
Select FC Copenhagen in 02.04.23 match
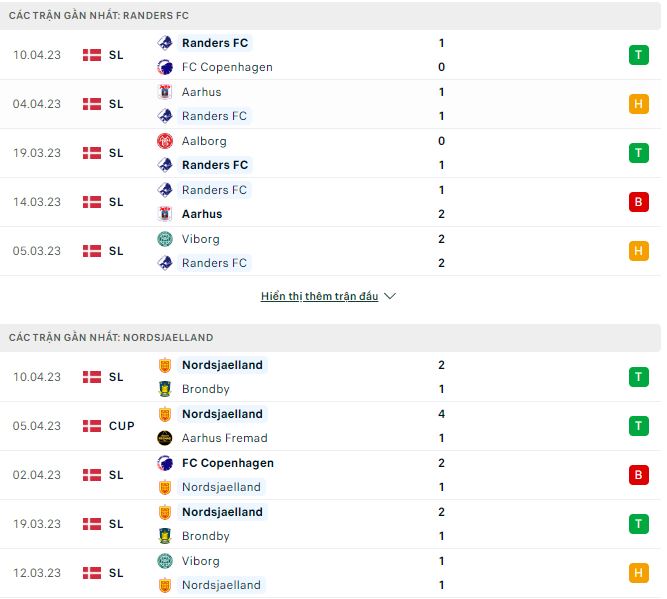(x=227, y=463)
